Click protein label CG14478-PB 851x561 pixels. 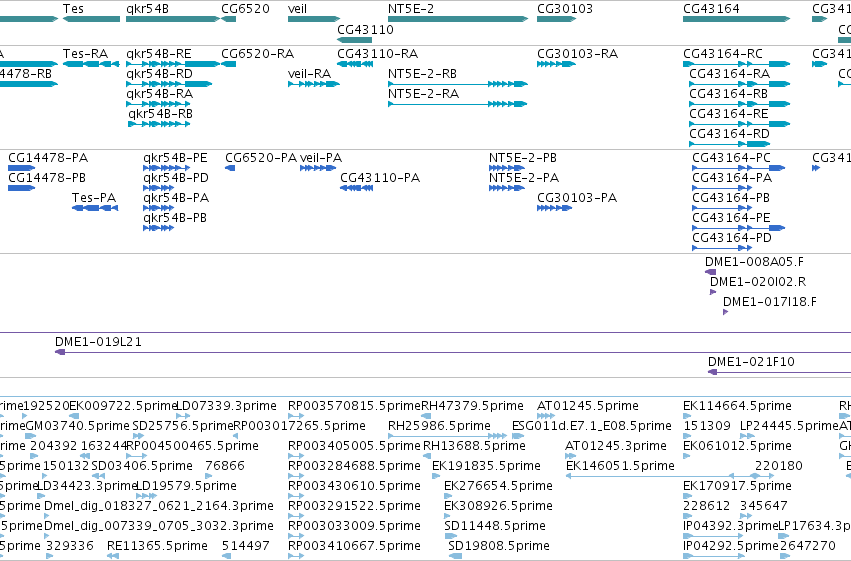click(x=47, y=178)
